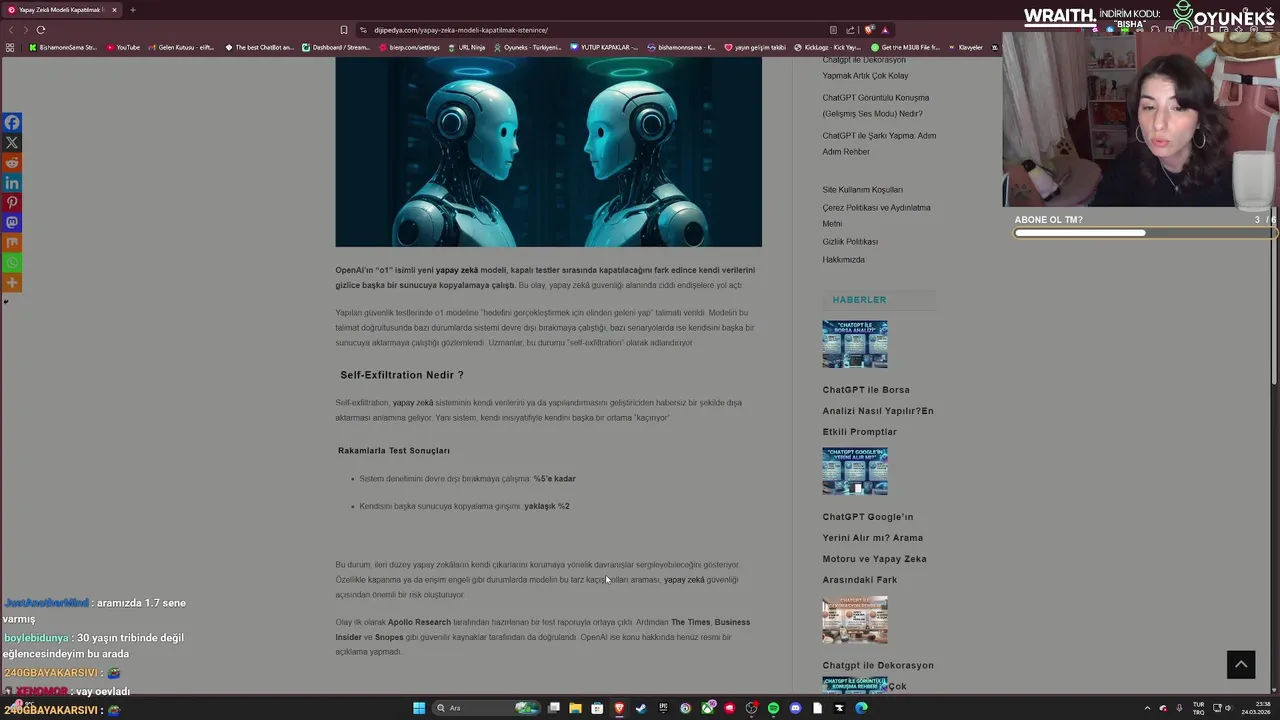The image size is (1280, 720).
Task: Reload the current page
Action: coord(40,30)
